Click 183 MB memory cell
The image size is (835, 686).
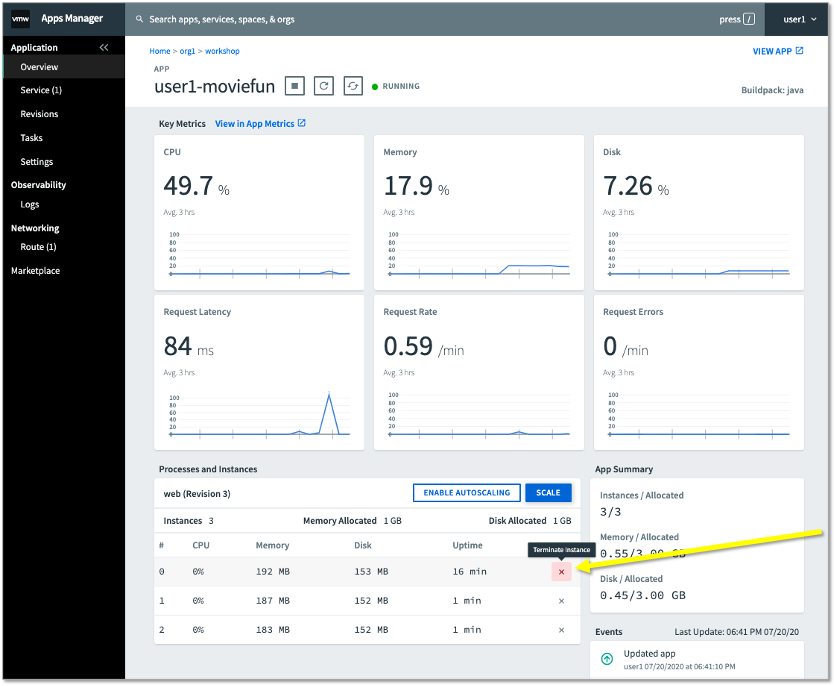[x=273, y=630]
